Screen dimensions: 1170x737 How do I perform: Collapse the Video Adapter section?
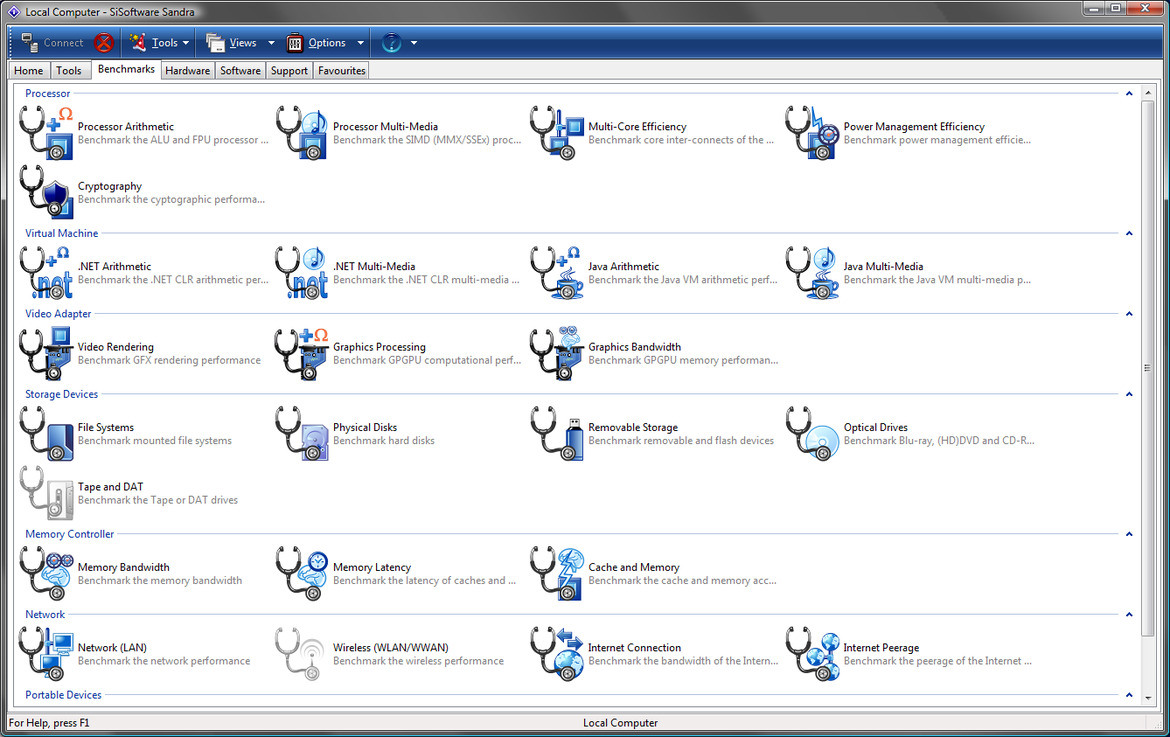click(1129, 314)
